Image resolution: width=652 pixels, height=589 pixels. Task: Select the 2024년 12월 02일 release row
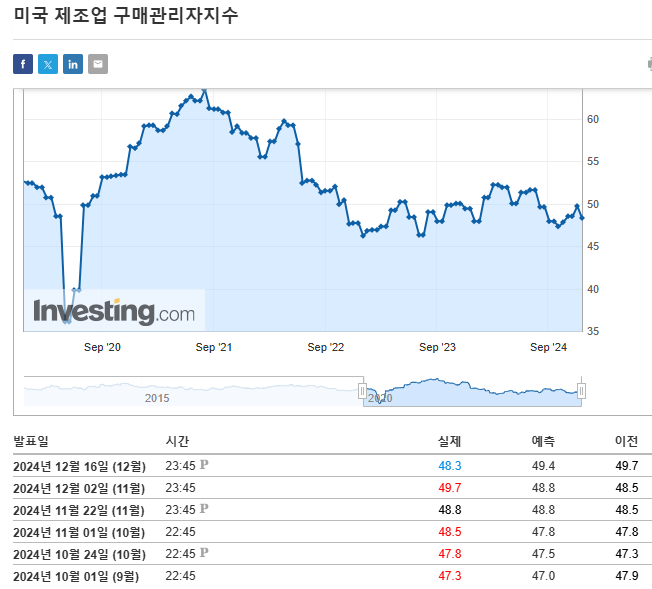coord(79,488)
